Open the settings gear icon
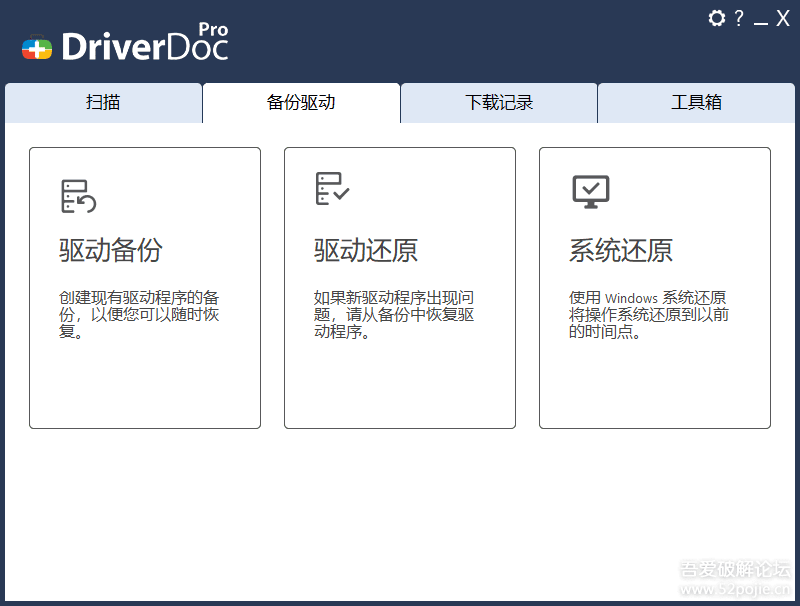The image size is (800, 606). (716, 18)
